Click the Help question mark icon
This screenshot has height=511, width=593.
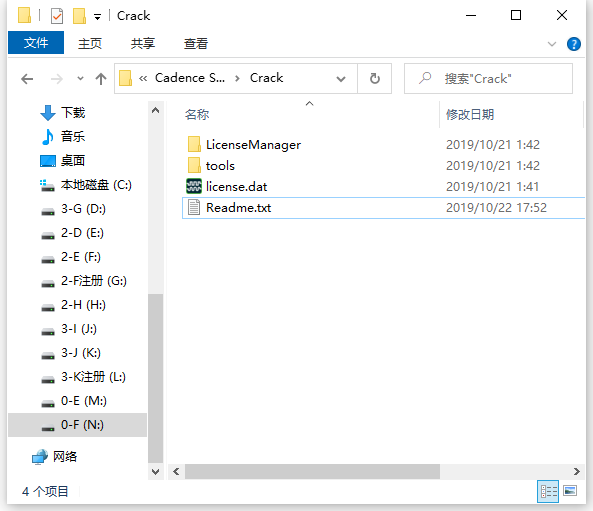573,44
